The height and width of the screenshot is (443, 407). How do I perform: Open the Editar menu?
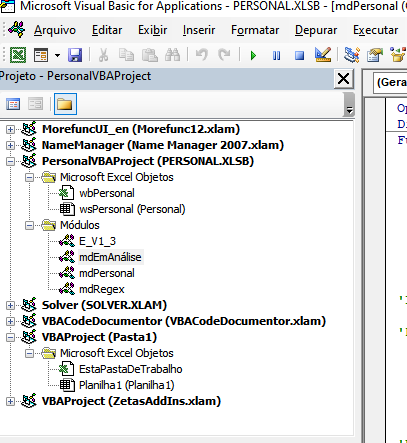point(107,30)
